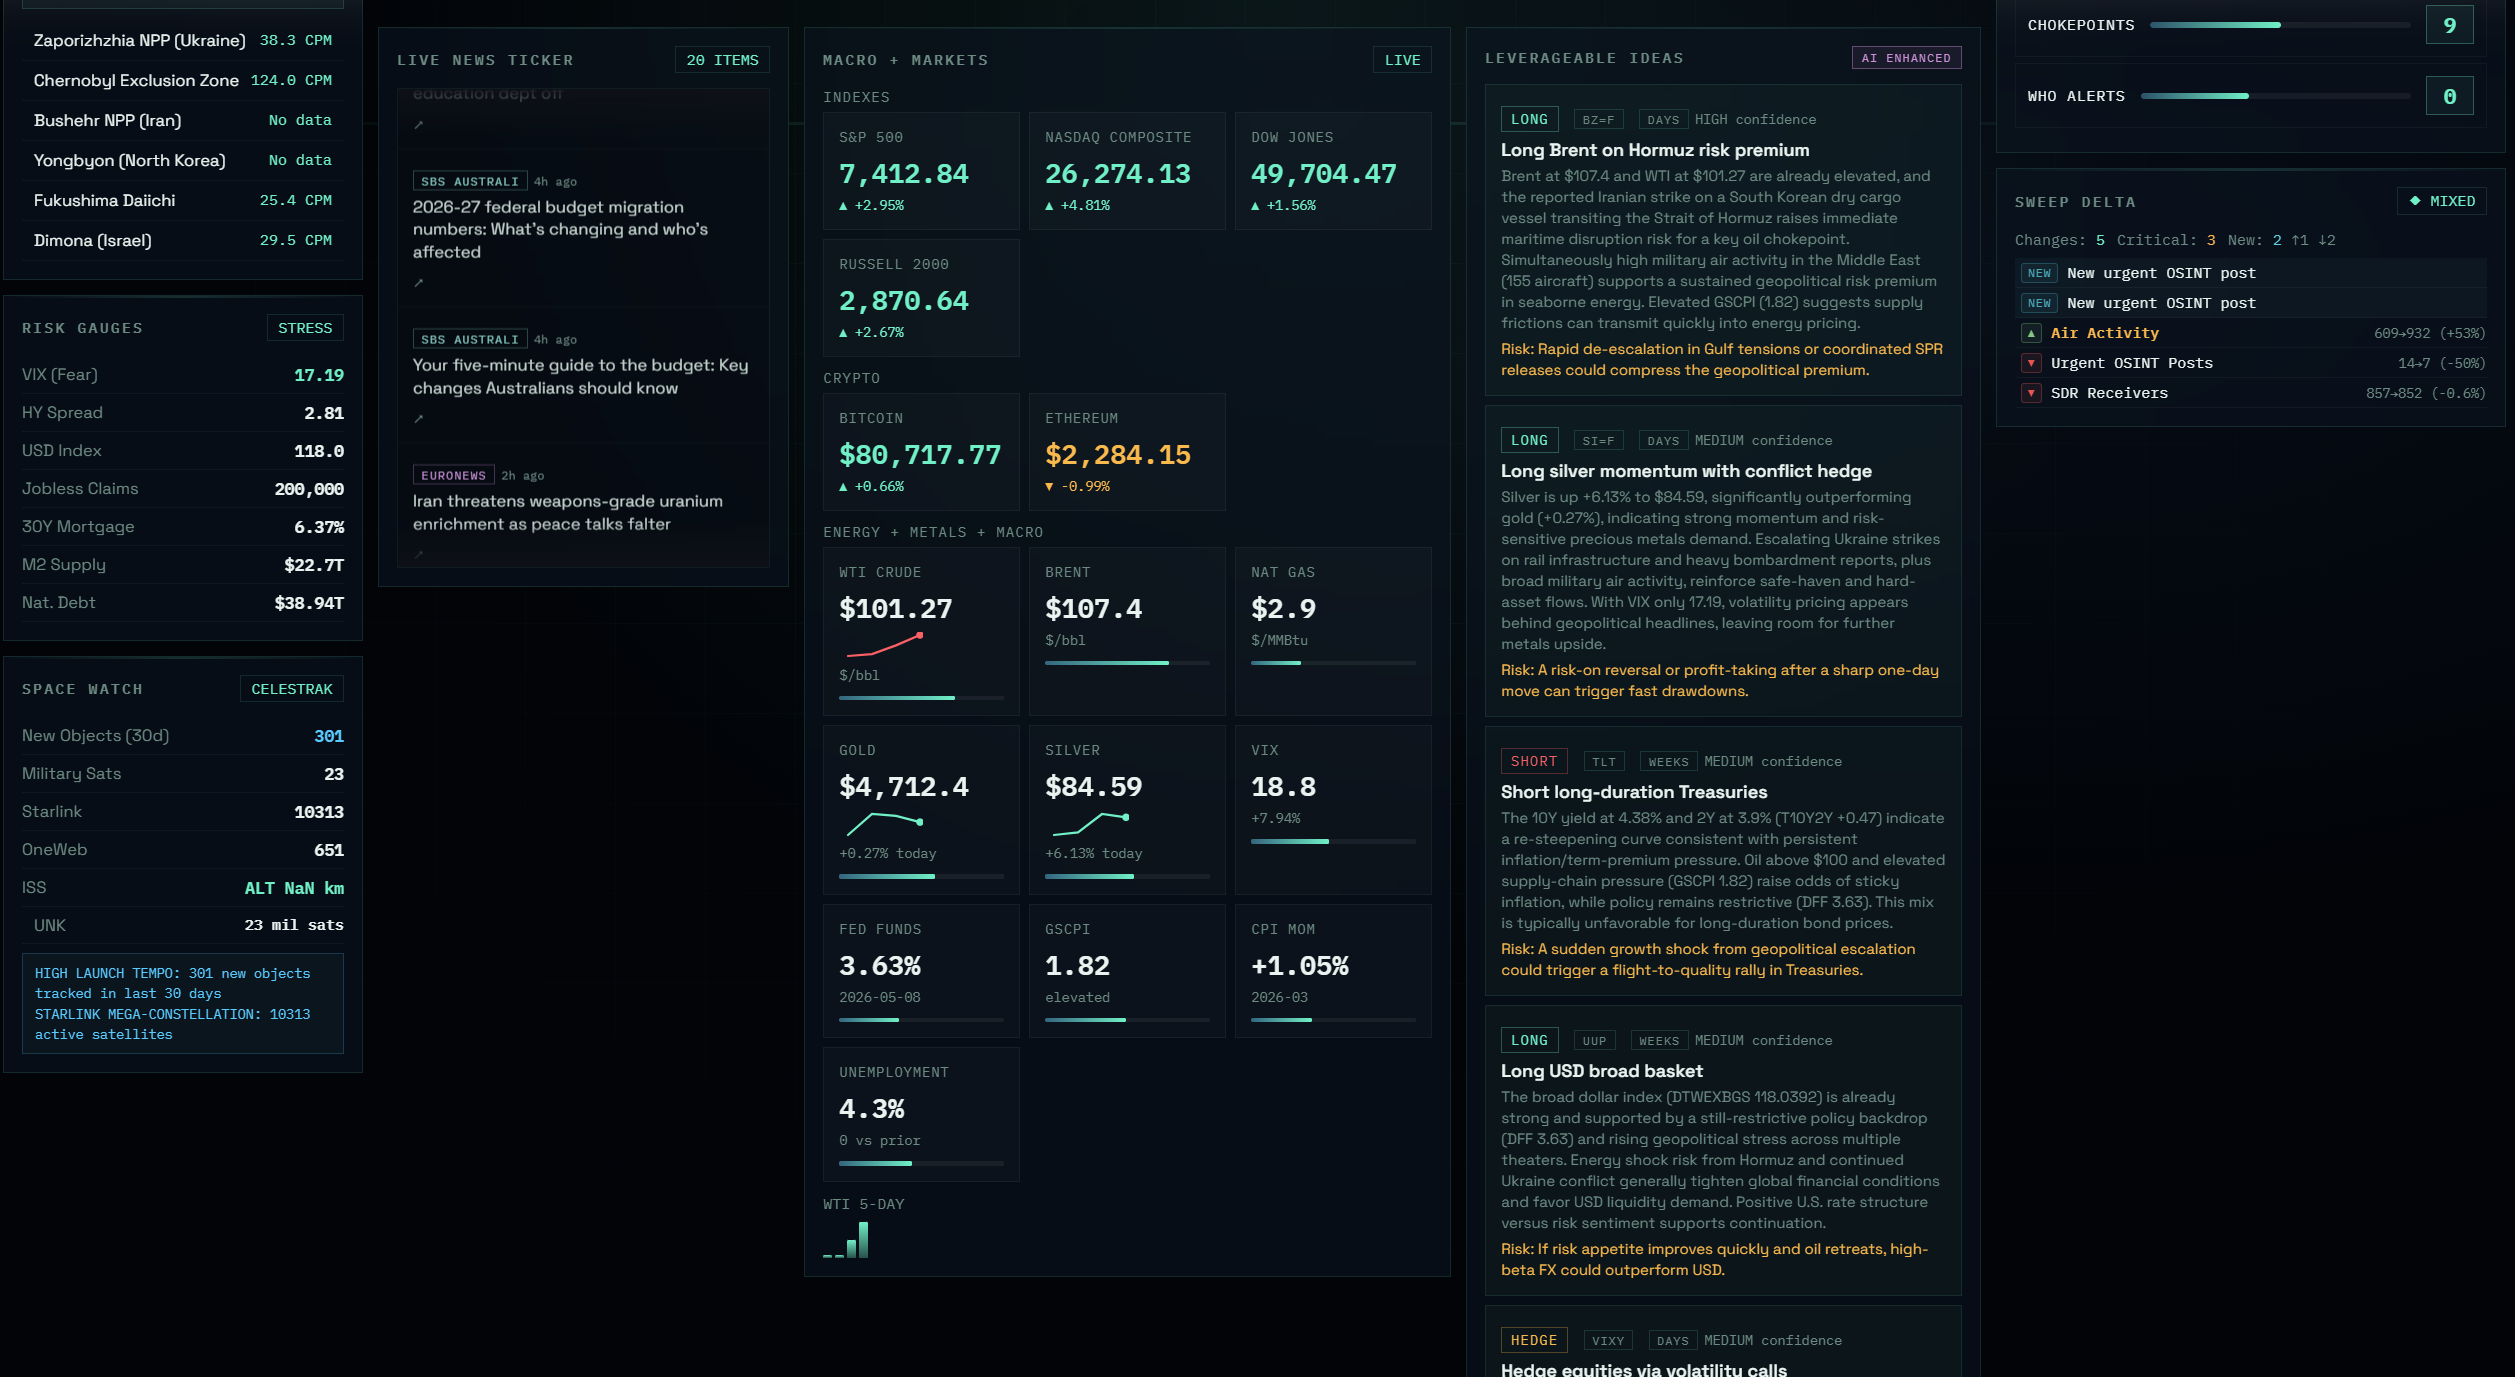Click SBS AUSTRALI tag on migration story
This screenshot has height=1377, width=2515.
(470, 182)
